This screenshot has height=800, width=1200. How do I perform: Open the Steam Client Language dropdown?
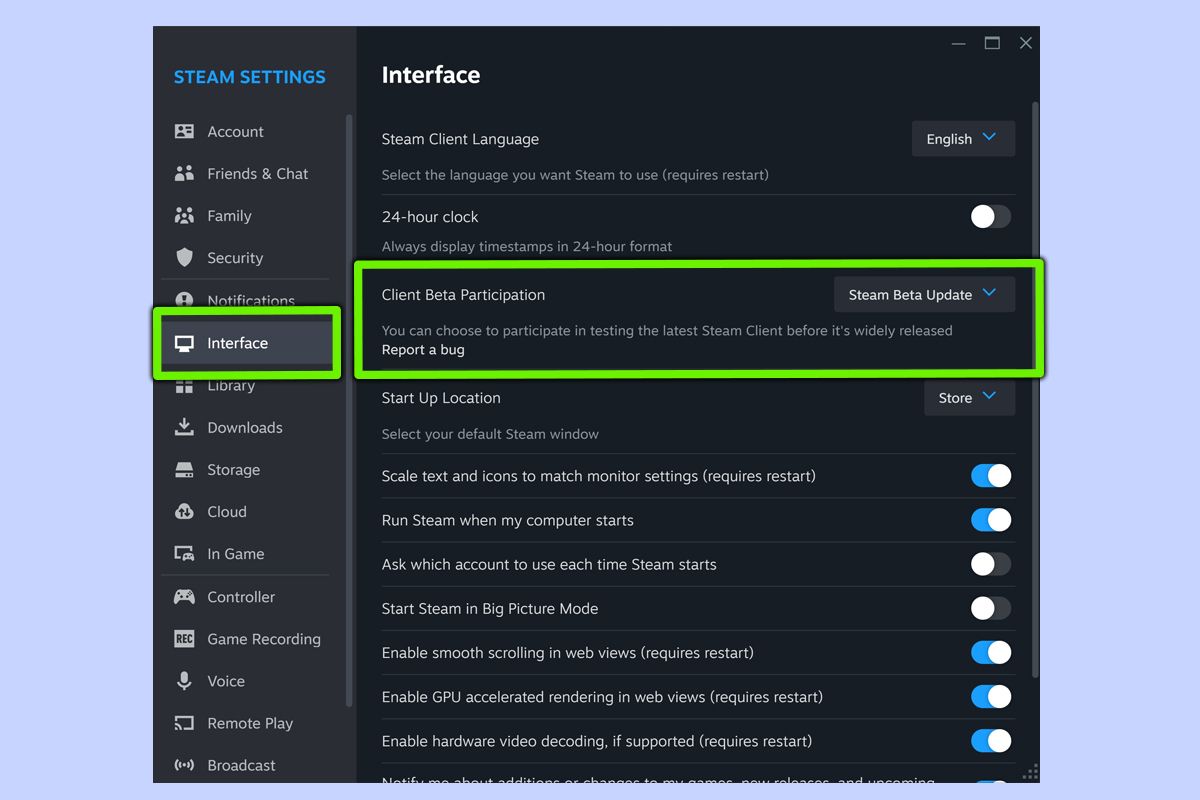tap(962, 138)
